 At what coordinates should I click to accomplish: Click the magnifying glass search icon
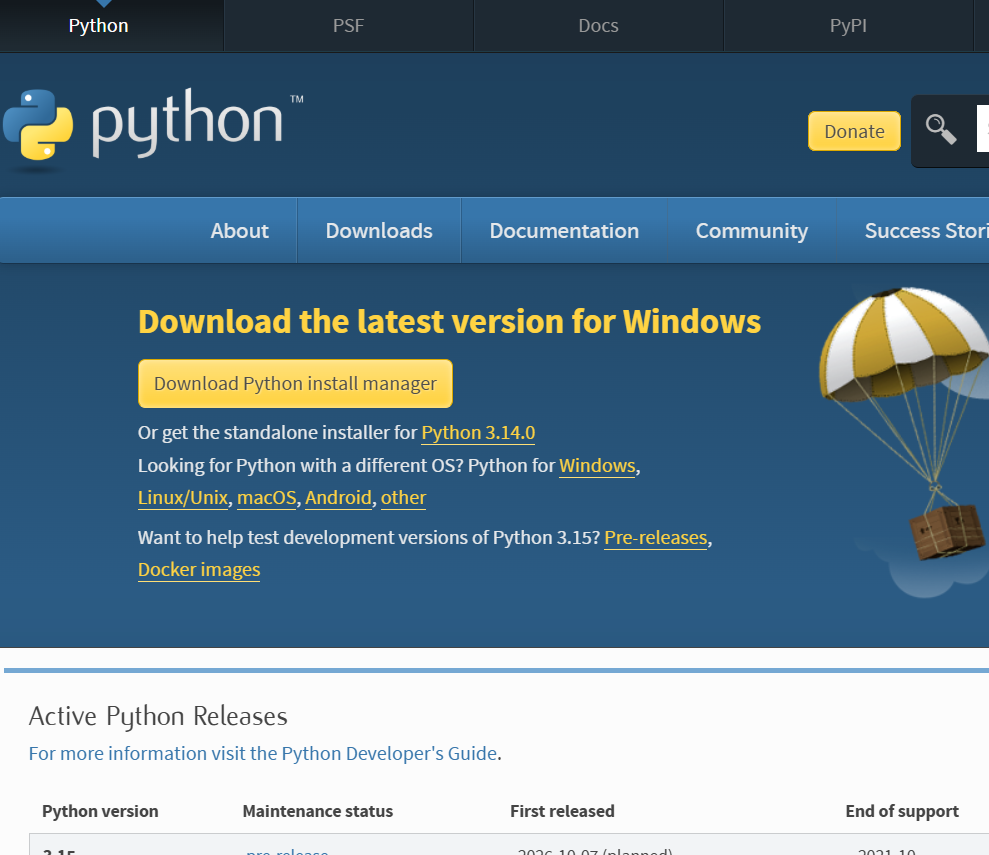[941, 130]
